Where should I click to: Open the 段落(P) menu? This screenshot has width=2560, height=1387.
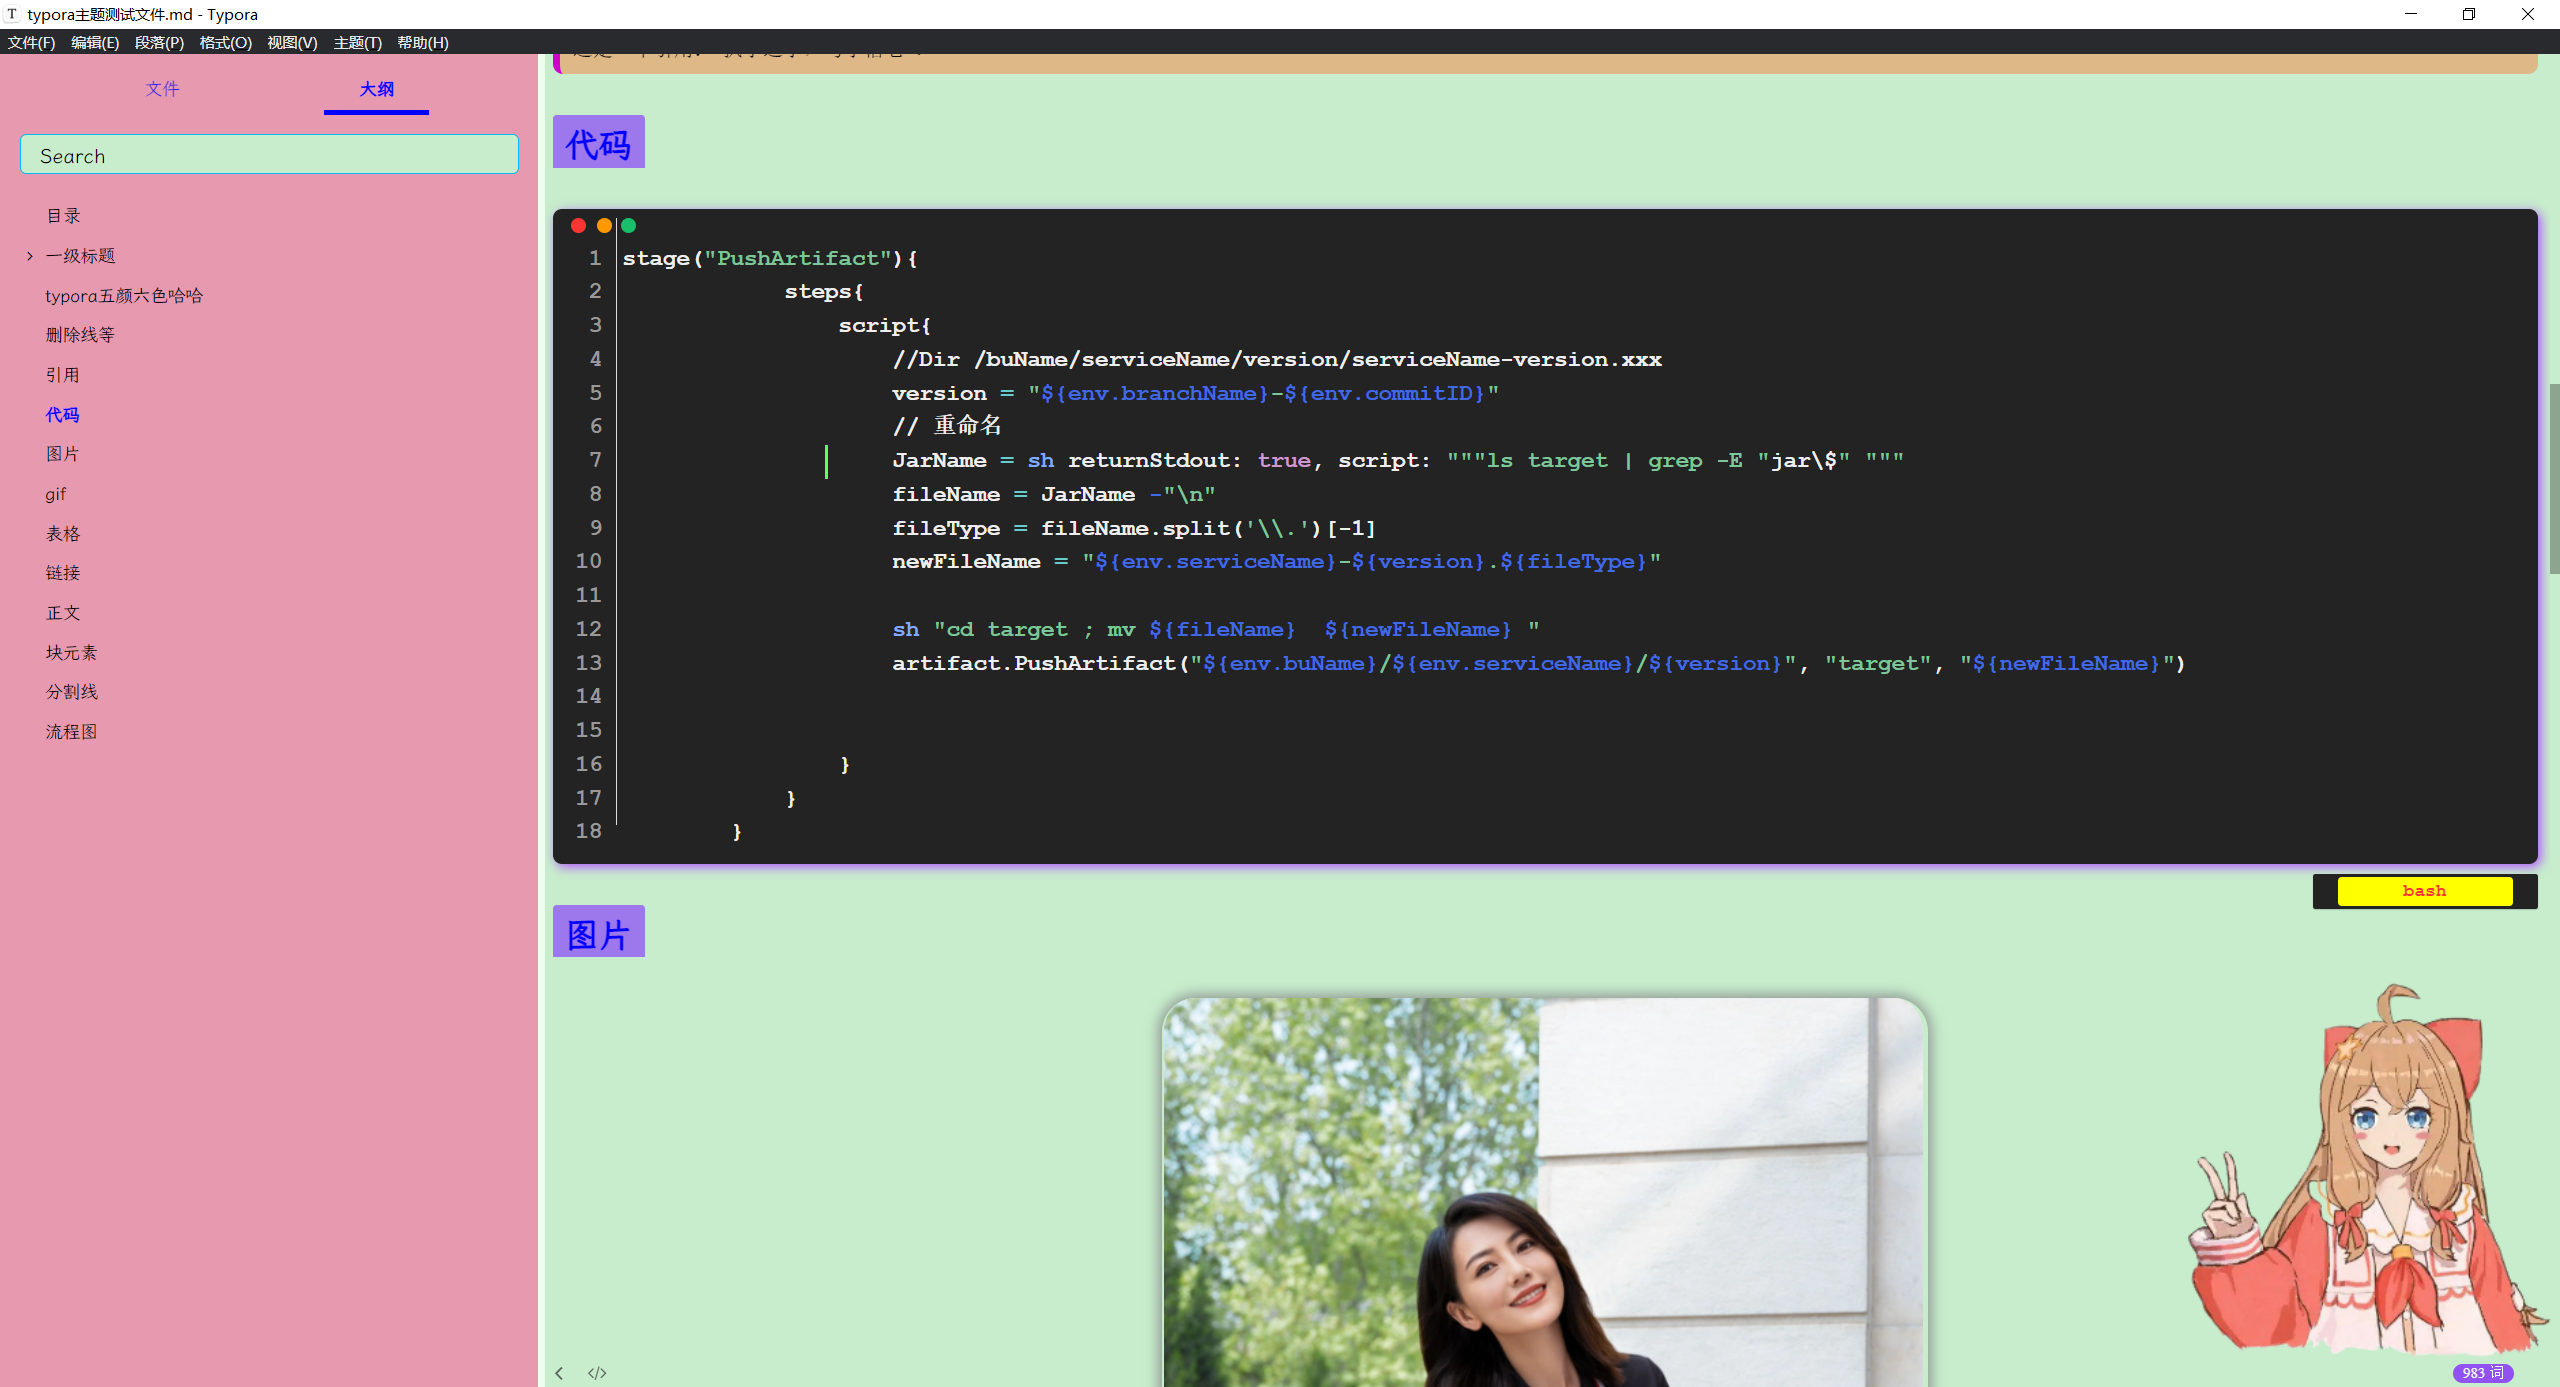click(160, 42)
